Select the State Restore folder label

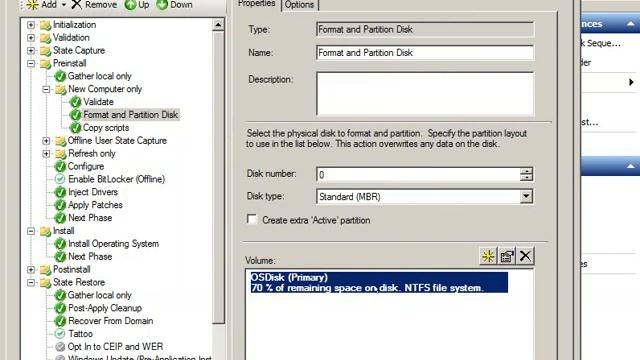(x=79, y=282)
